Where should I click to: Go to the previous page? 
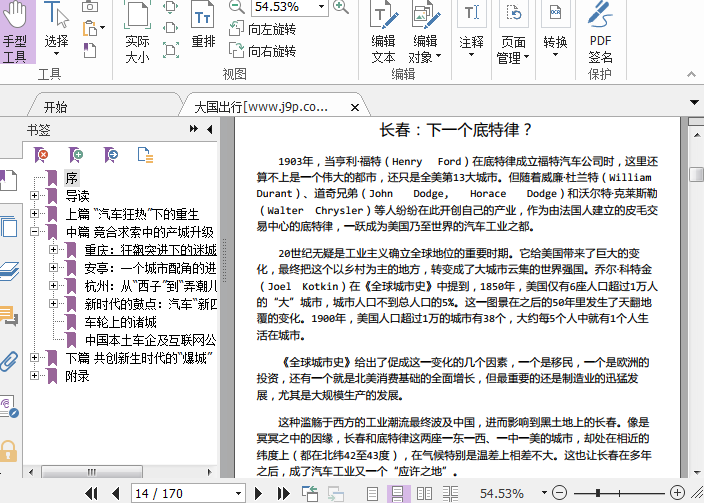[x=116, y=494]
